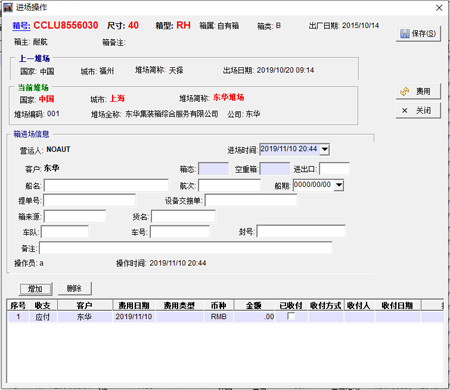450x390 pixels.
Task: Click the empty 收付日期 cell in row 1
Action: tap(398, 317)
